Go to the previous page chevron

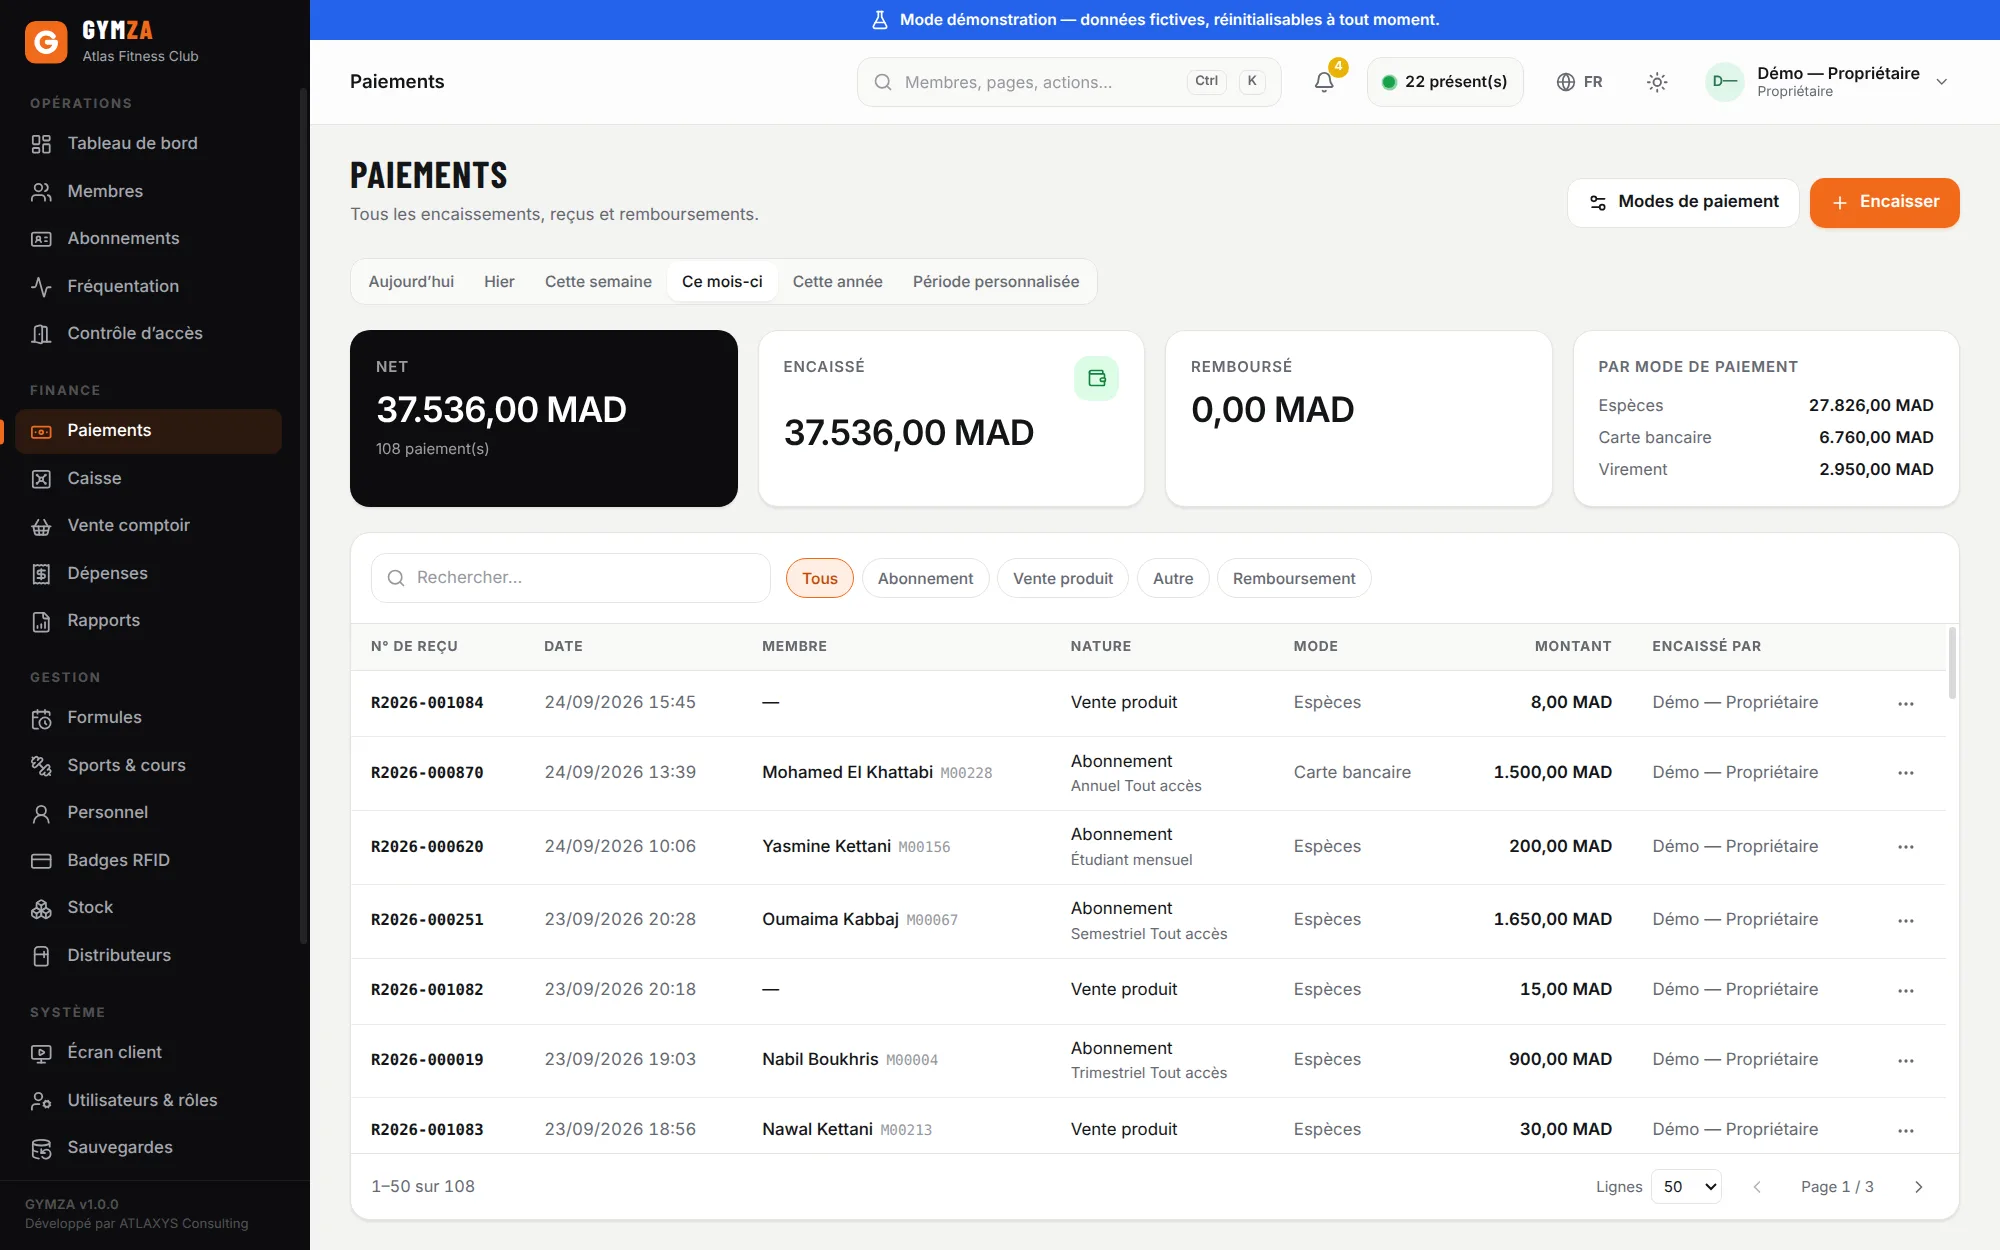click(1757, 1187)
